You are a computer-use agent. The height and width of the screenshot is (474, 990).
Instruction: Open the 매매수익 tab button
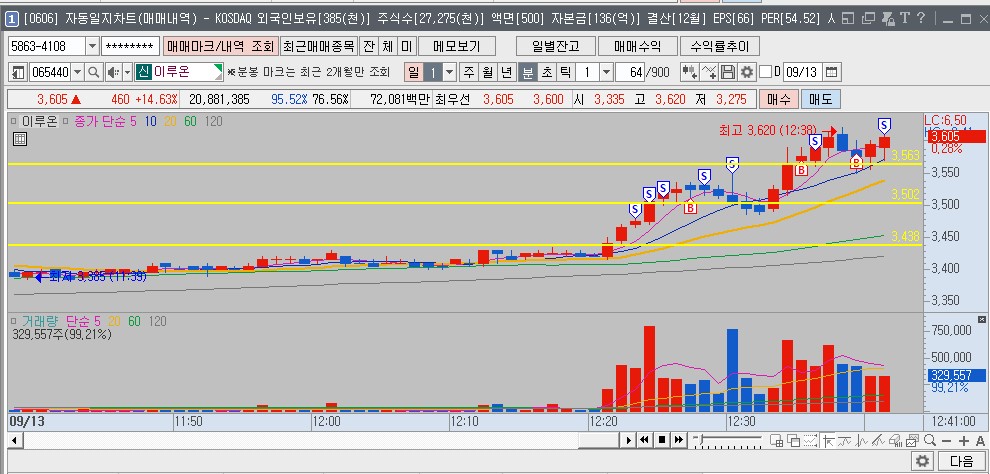pyautogui.click(x=637, y=46)
